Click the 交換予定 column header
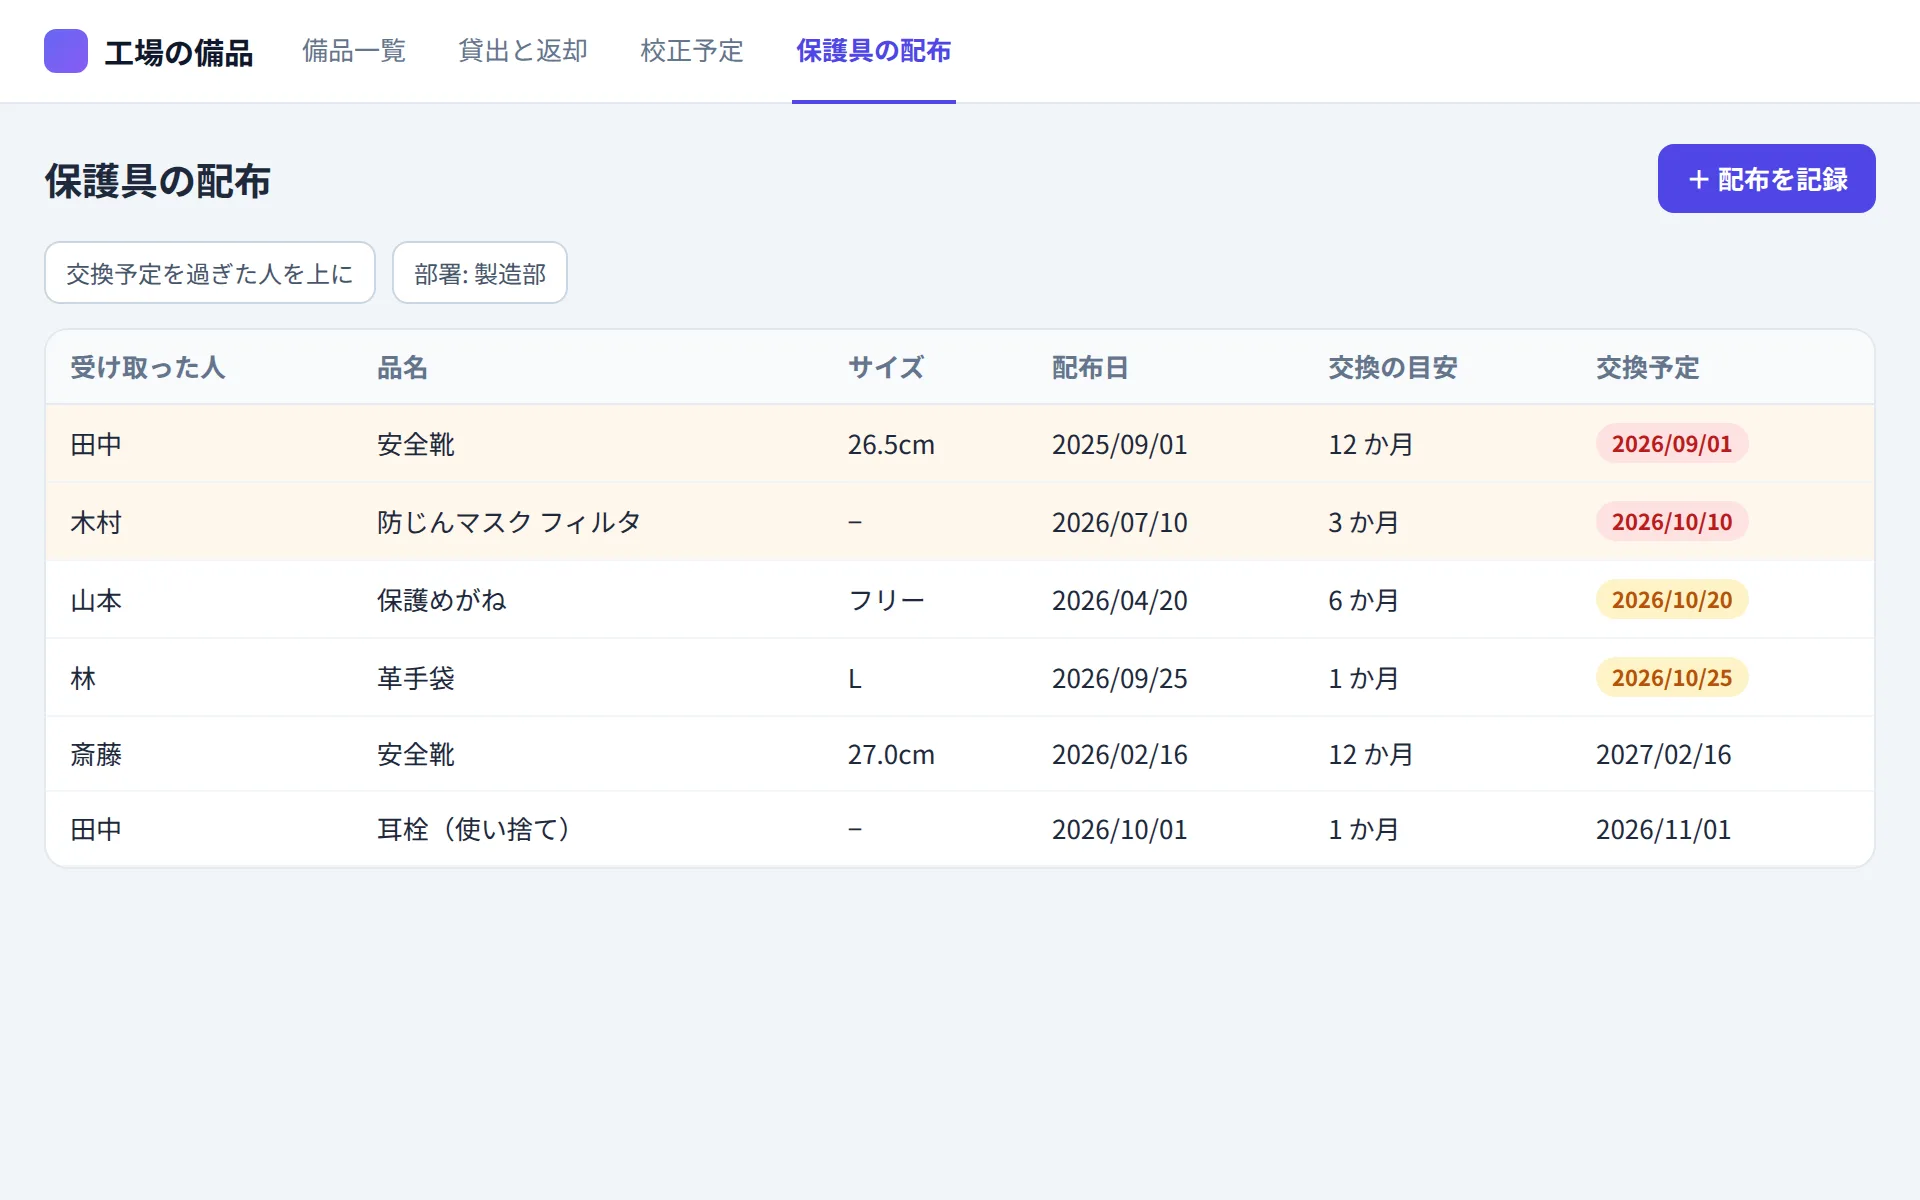 (1648, 368)
